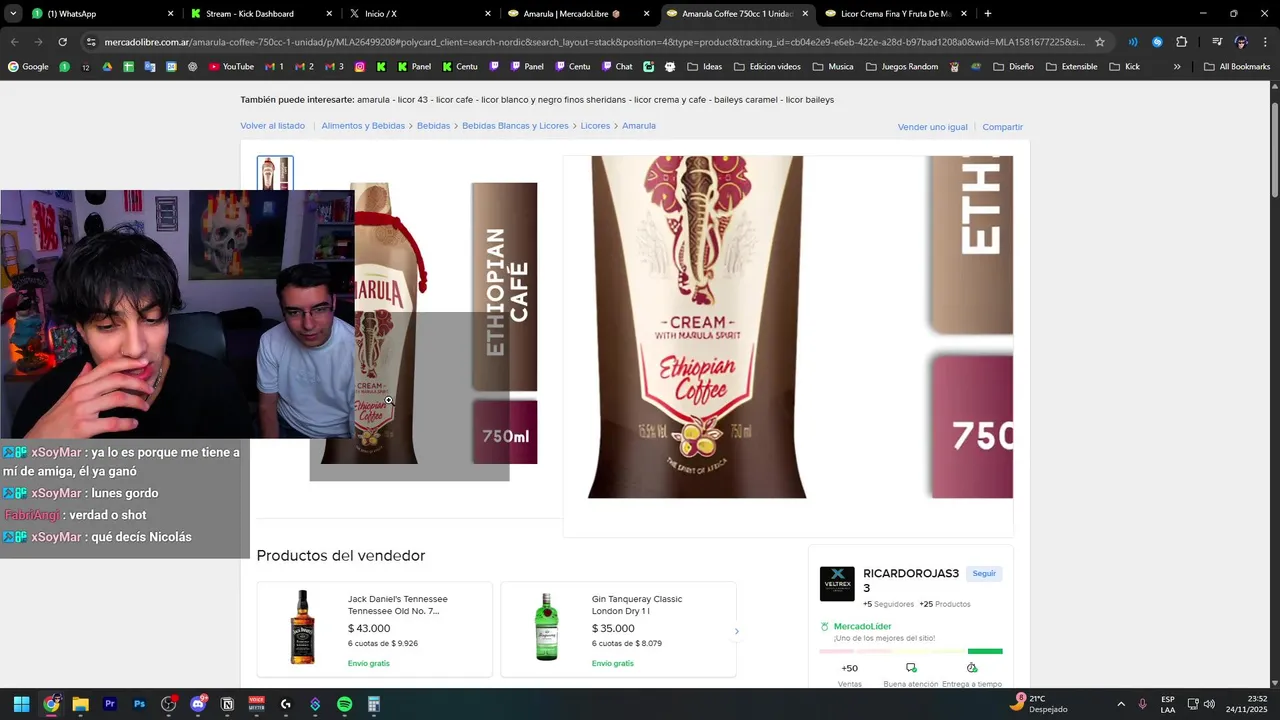
Task: Open Premiere Pro from the taskbar
Action: click(x=110, y=704)
